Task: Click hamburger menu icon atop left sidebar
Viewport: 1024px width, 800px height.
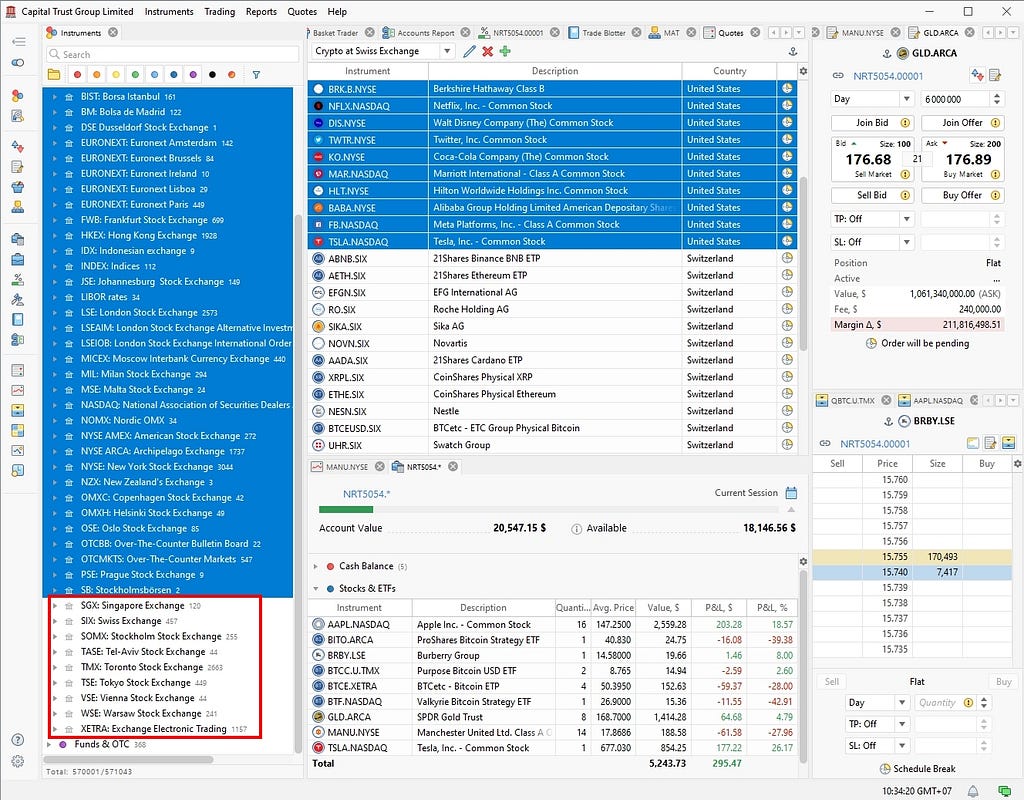Action: pyautogui.click(x=18, y=41)
